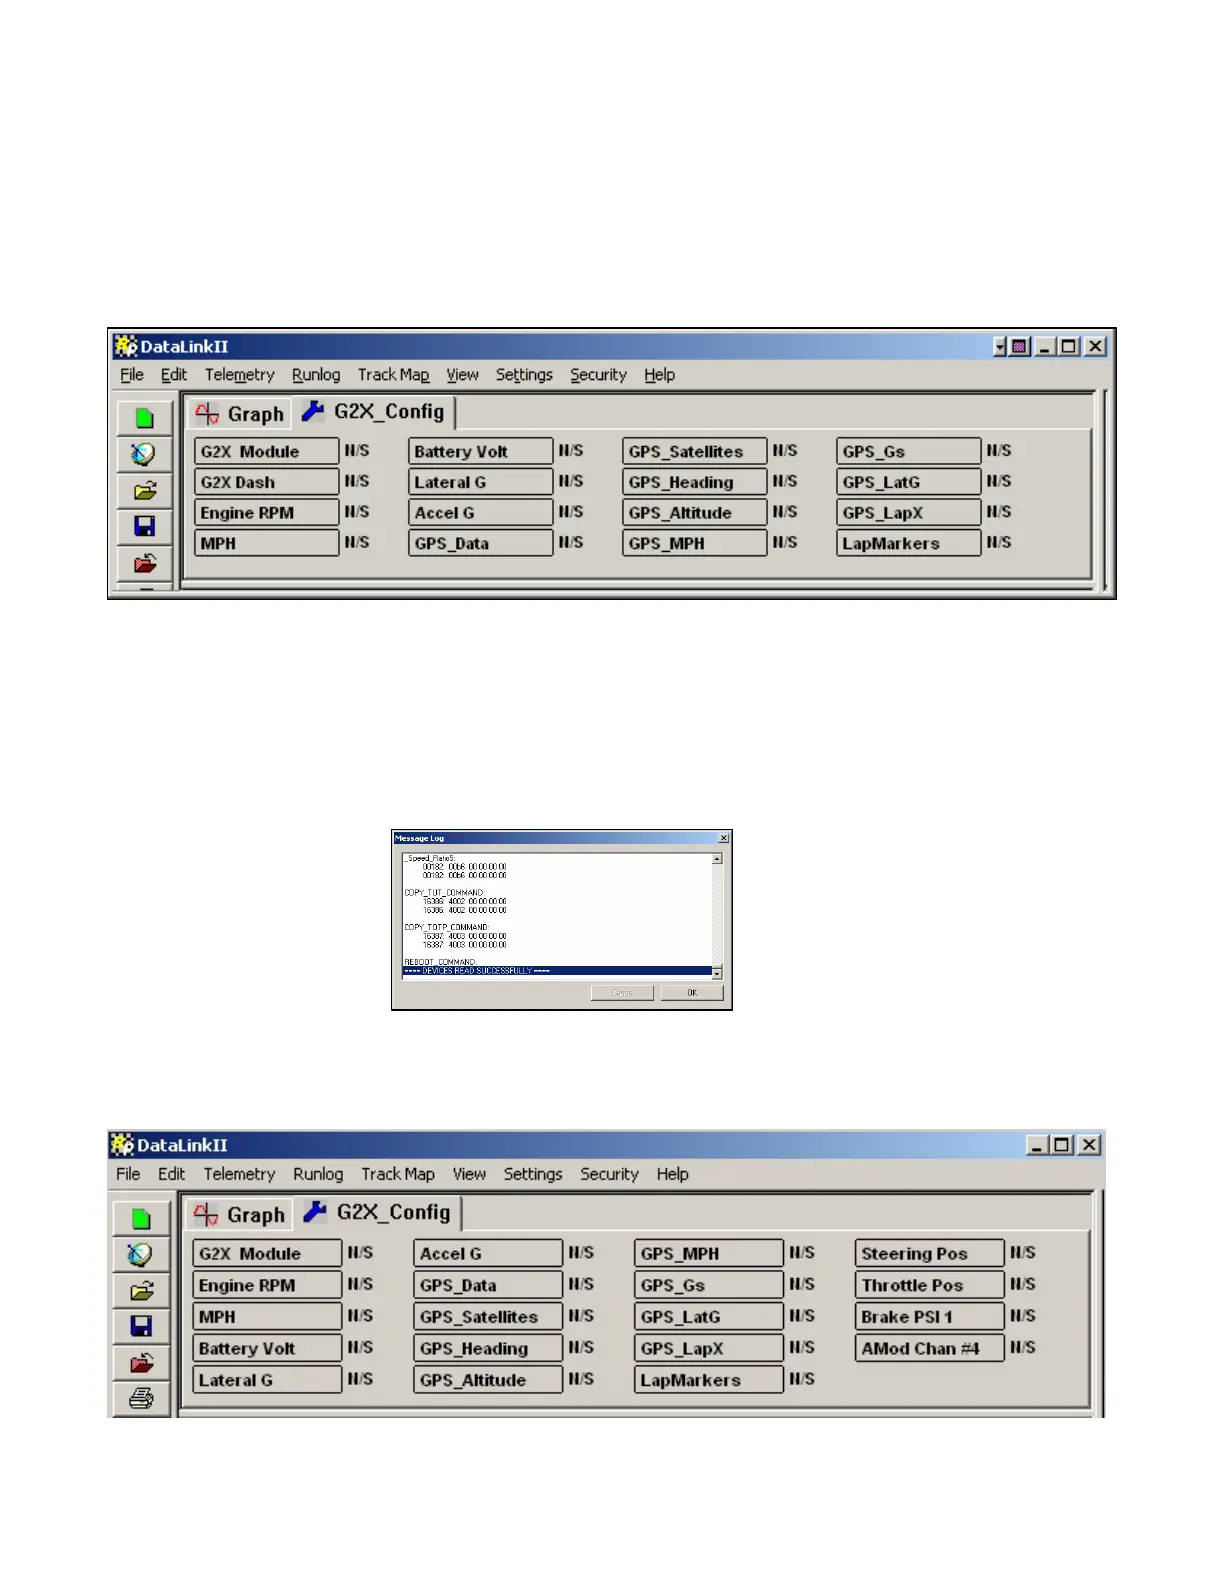1224x1584 pixels.
Task: Click yellow open-folder icon in lower DataLinkII window
Action: (141, 1290)
